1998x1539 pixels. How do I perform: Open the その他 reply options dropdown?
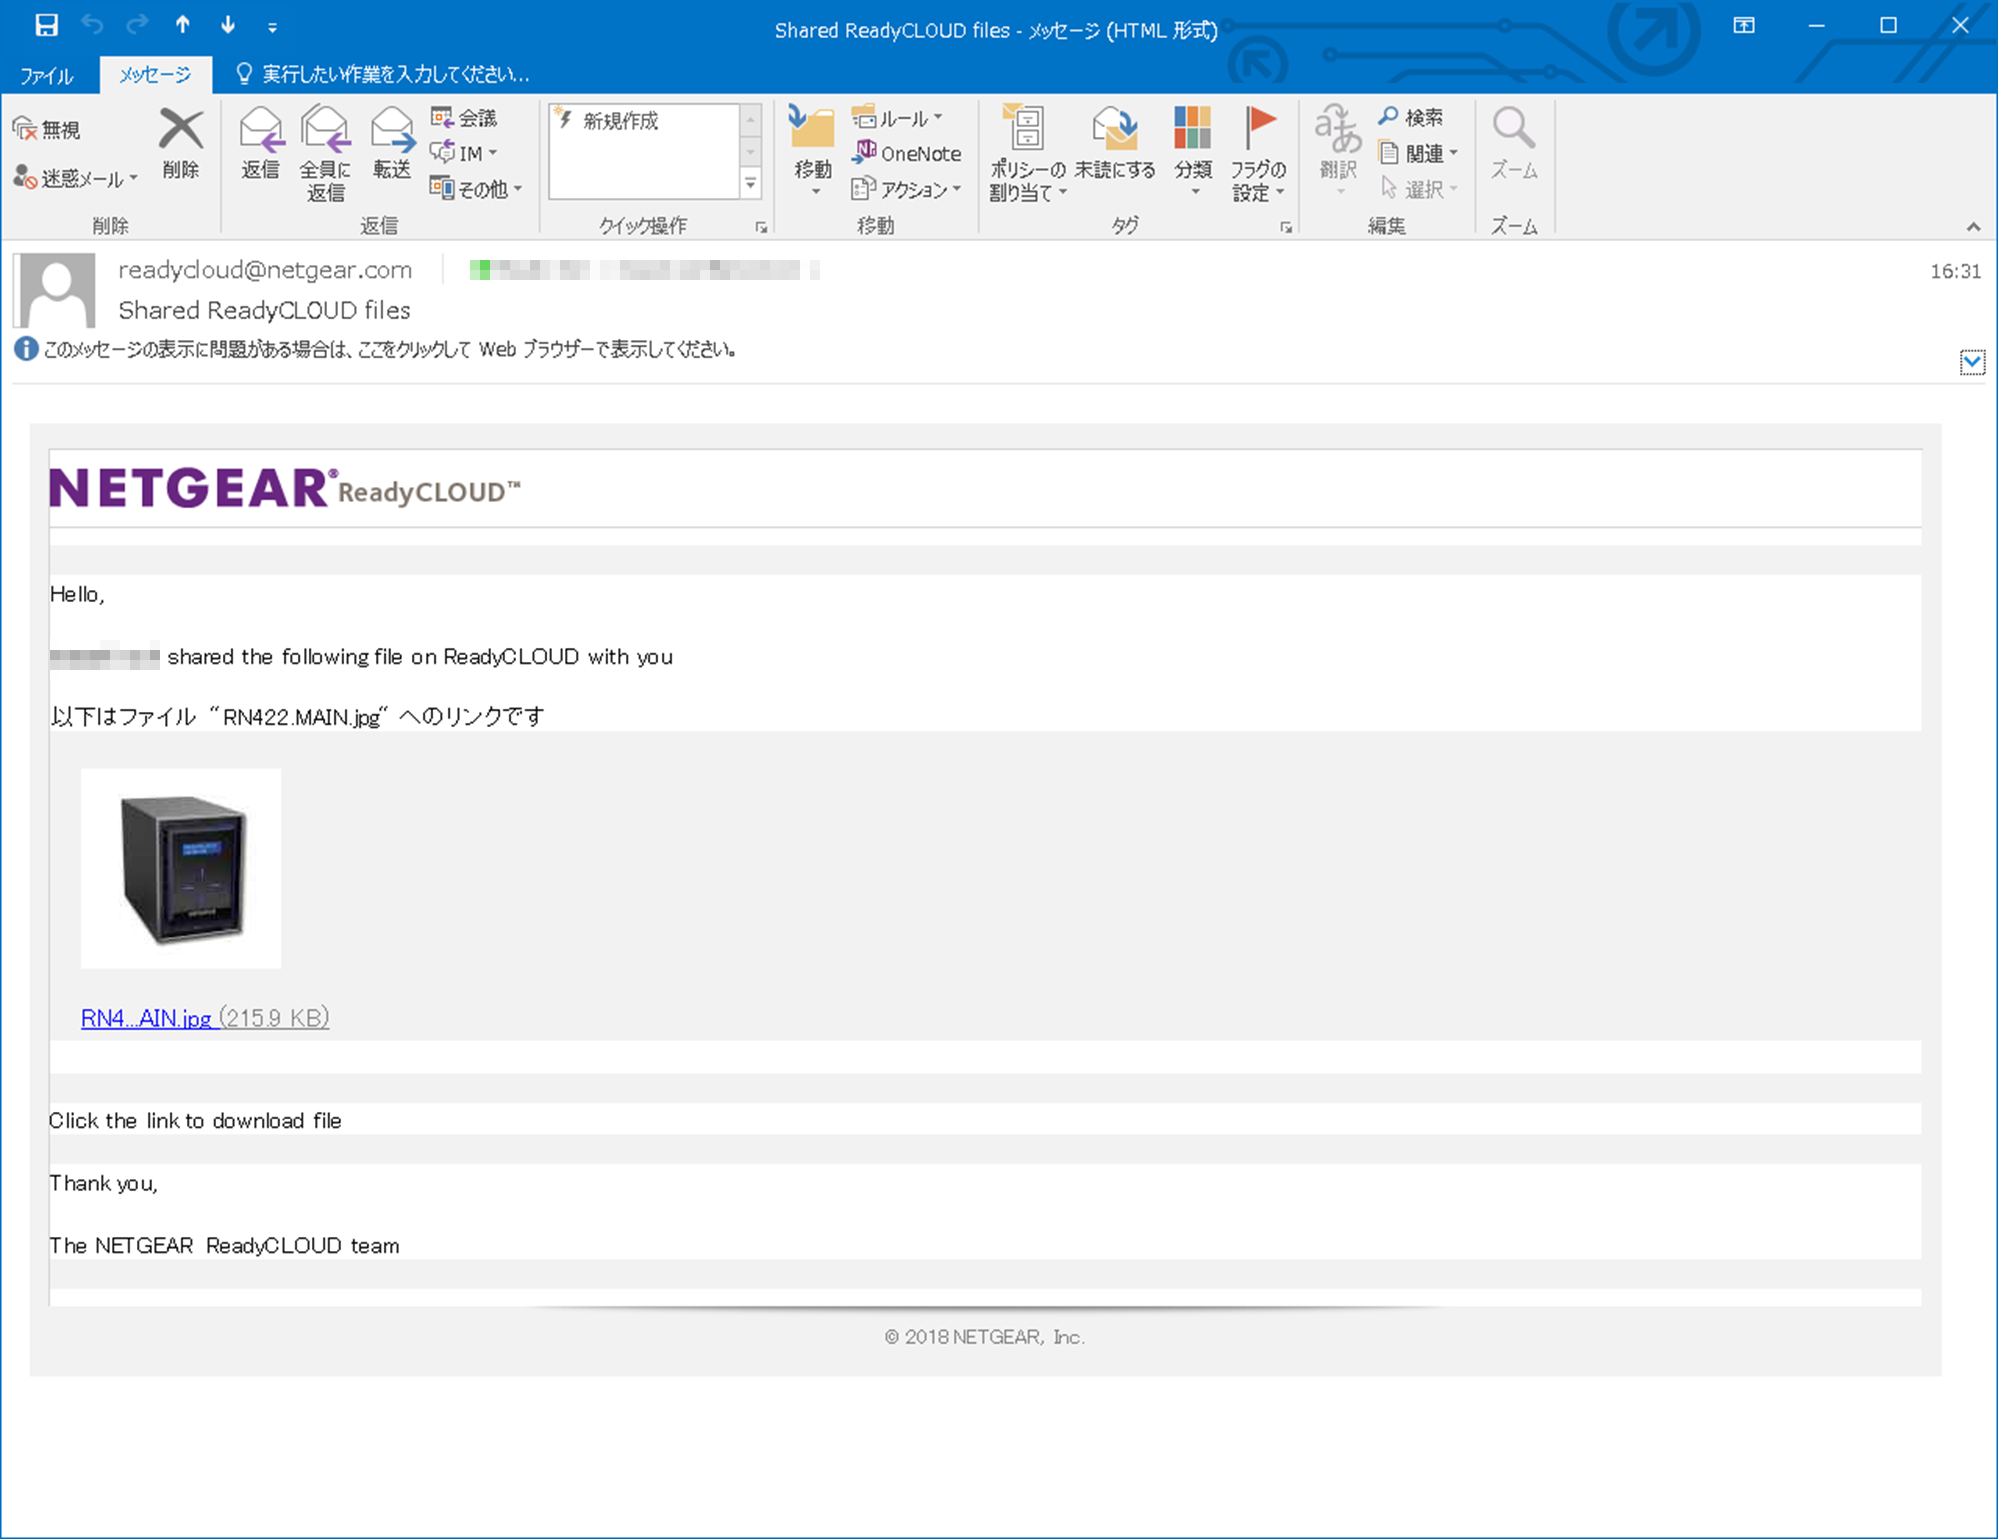pyautogui.click(x=476, y=189)
